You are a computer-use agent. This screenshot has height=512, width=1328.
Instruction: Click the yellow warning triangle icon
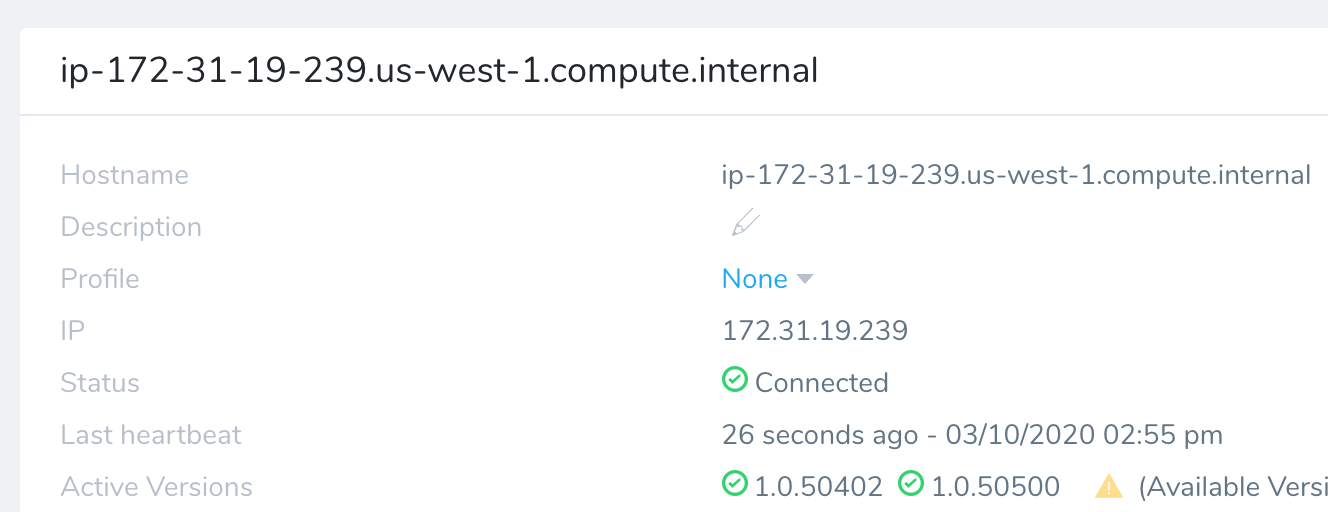click(1109, 486)
